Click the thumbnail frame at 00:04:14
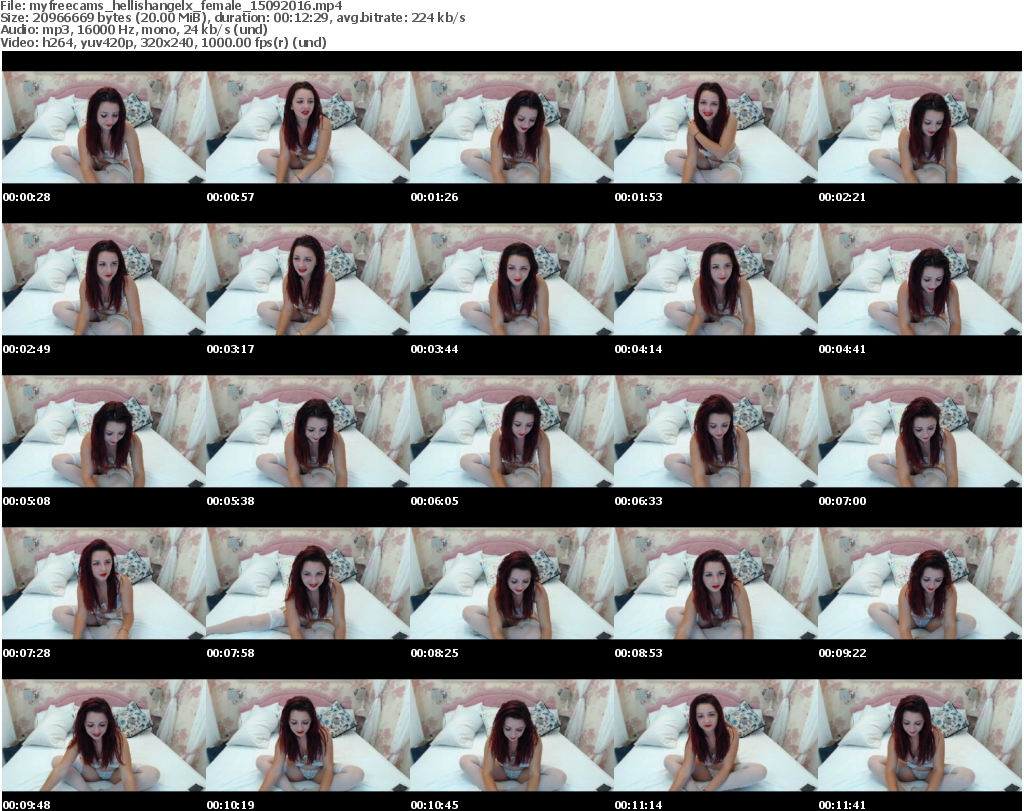This screenshot has width=1024, height=811. 716,279
